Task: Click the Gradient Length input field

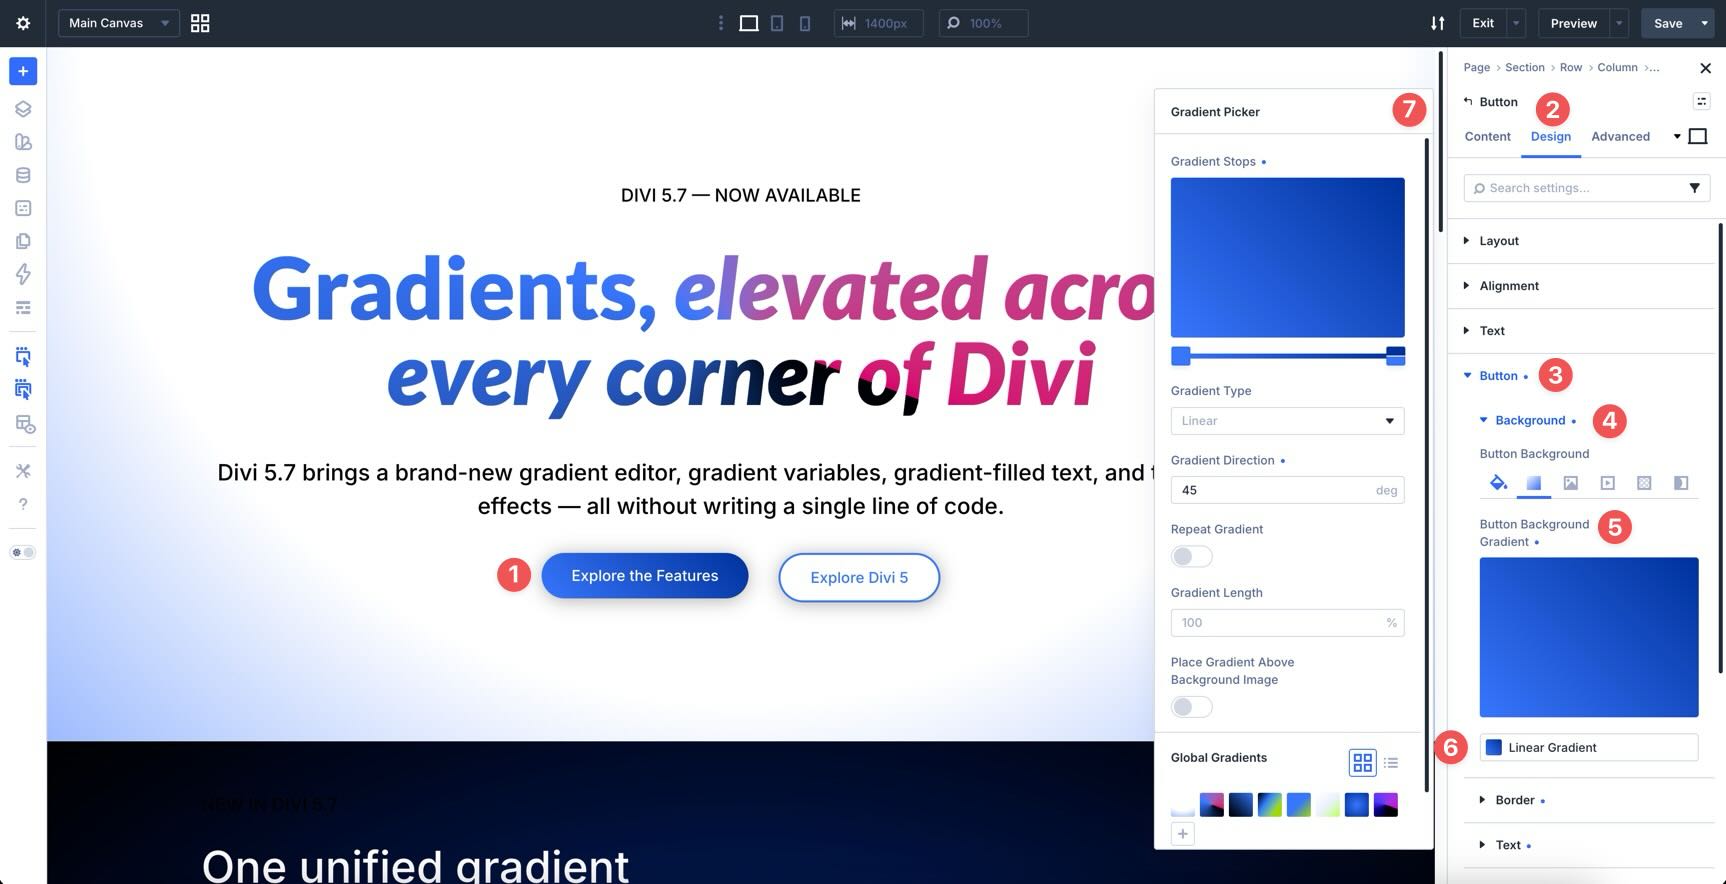Action: pyautogui.click(x=1287, y=622)
